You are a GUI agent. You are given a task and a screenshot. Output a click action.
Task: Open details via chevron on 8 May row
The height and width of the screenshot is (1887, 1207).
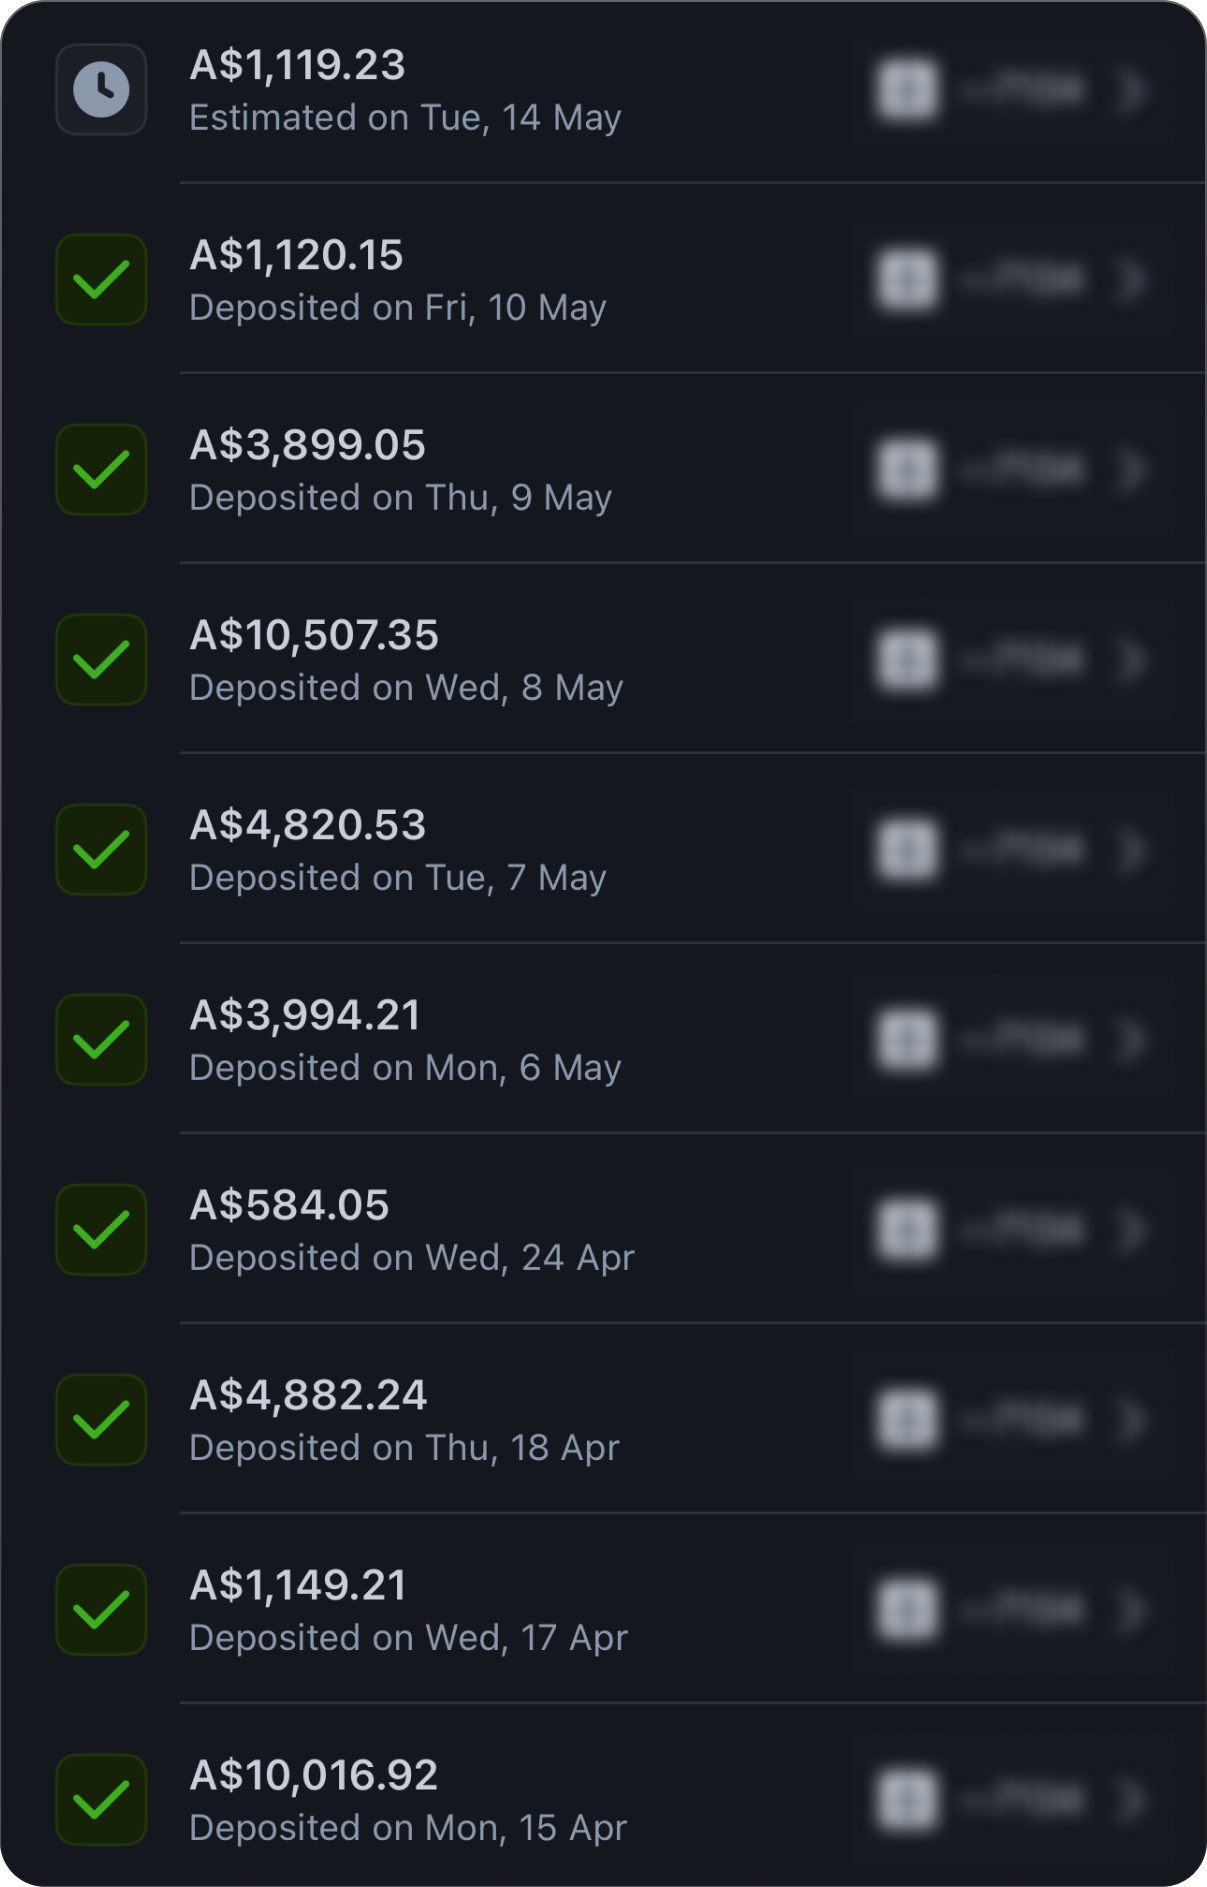pos(1133,660)
